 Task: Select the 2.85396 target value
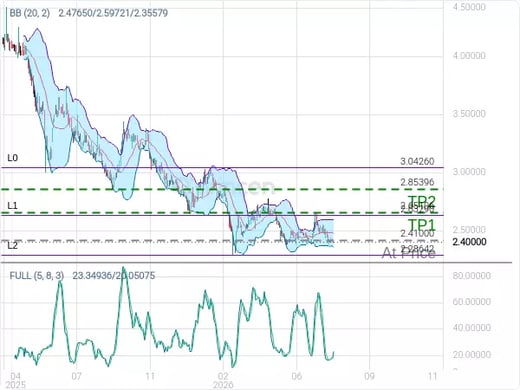pyautogui.click(x=417, y=182)
